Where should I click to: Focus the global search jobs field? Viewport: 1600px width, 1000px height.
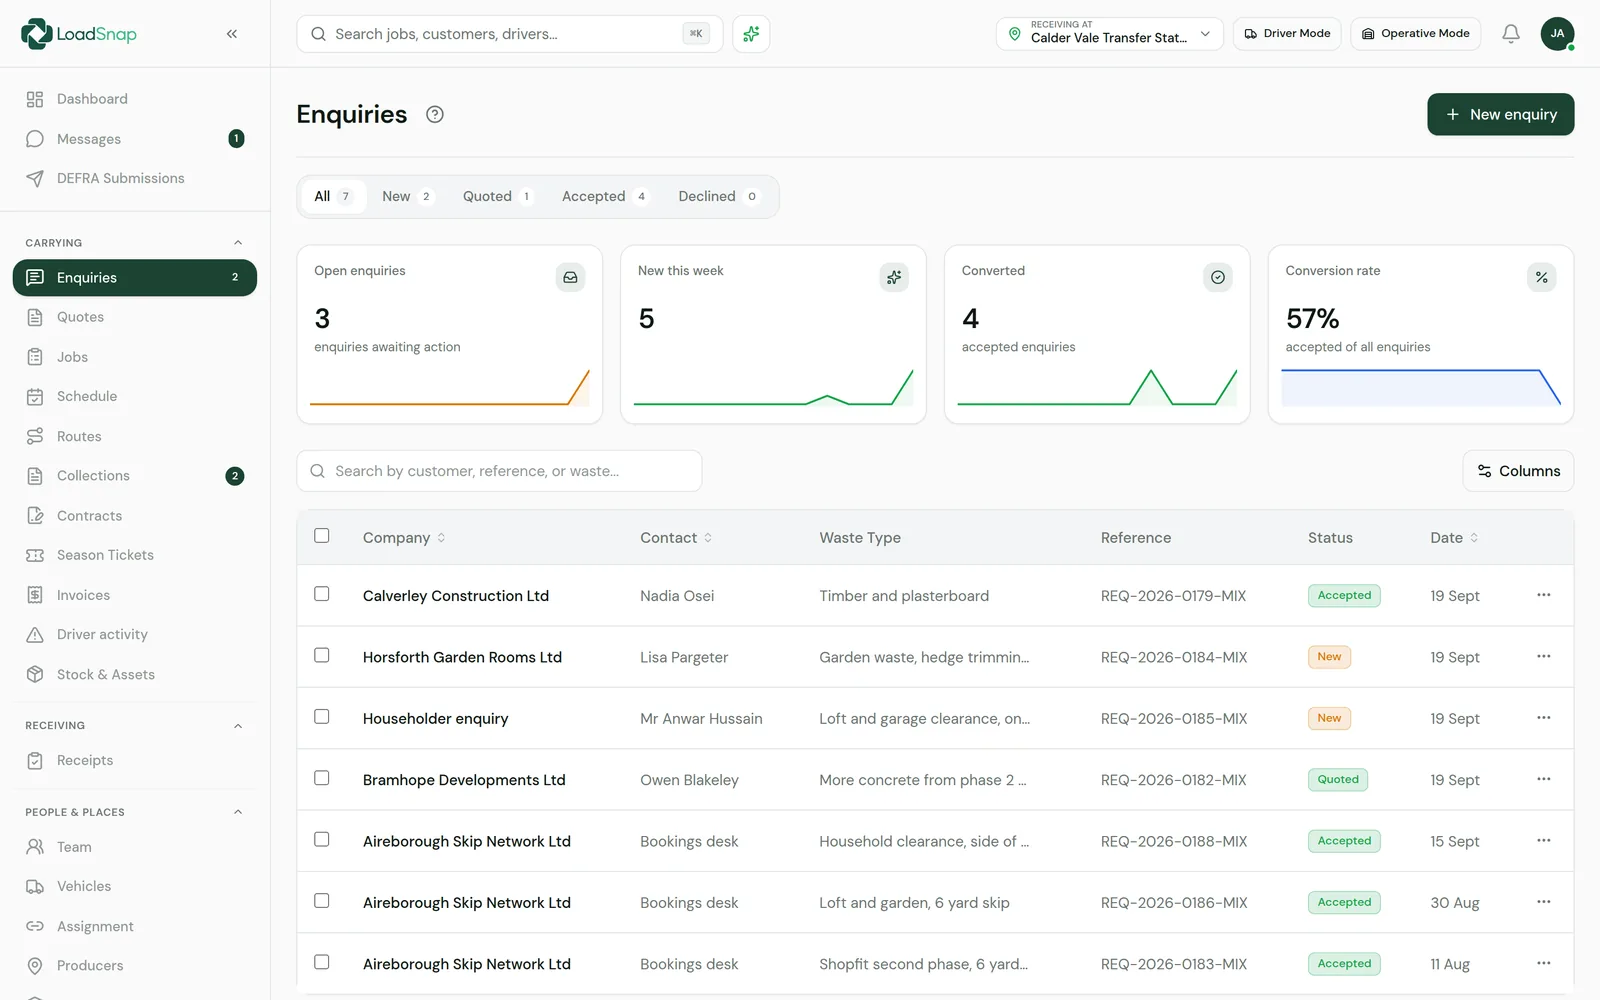pos(510,34)
